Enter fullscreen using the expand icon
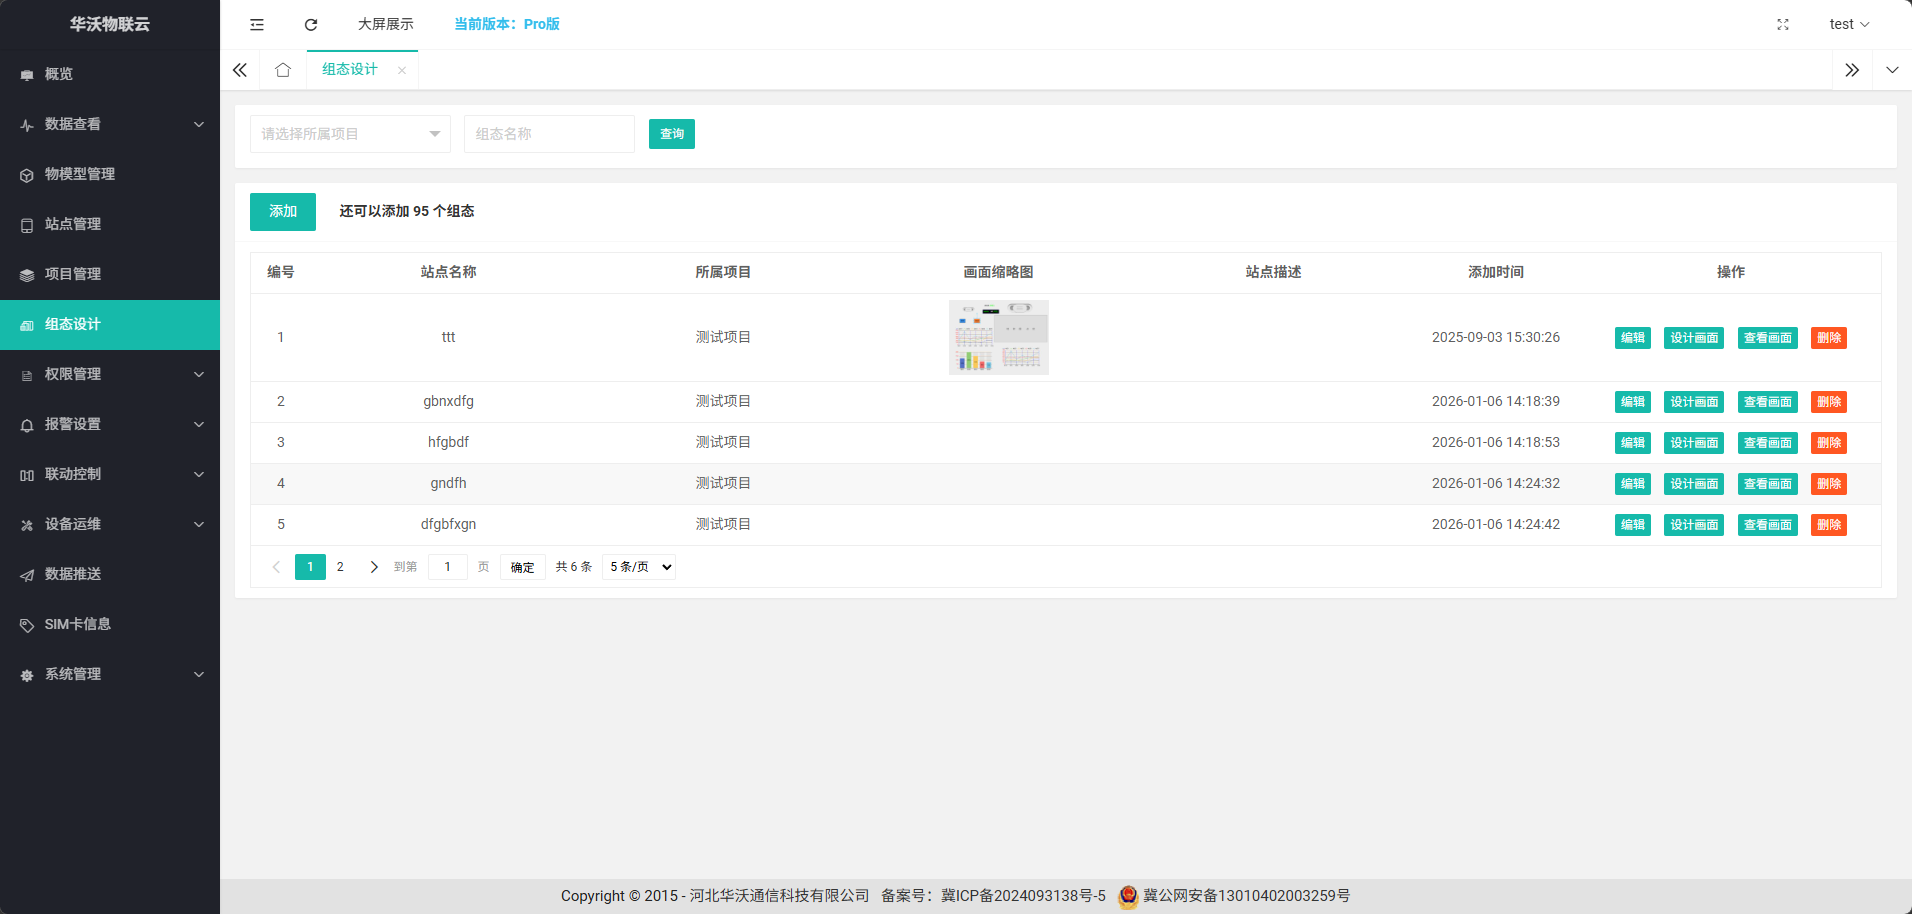This screenshot has width=1912, height=914. point(1782,24)
